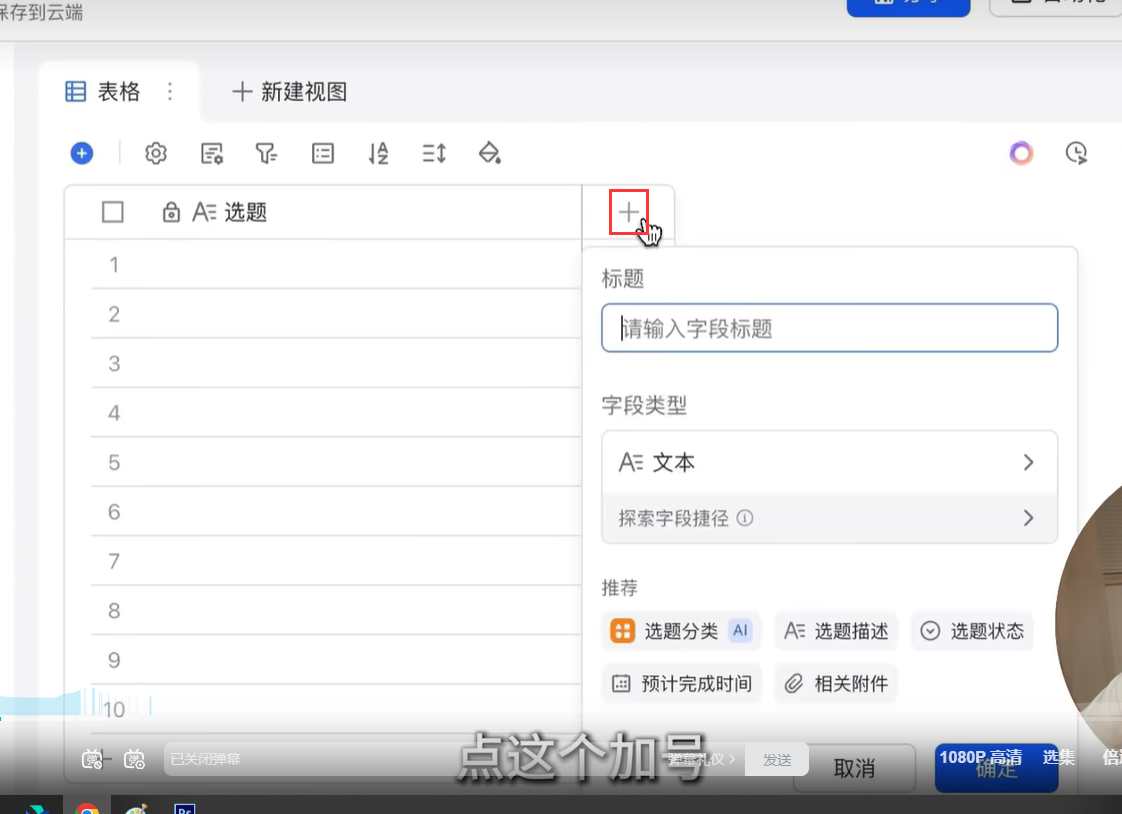This screenshot has width=1122, height=814.
Task: Click the Photoshop icon in the taskbar
Action: 185,809
